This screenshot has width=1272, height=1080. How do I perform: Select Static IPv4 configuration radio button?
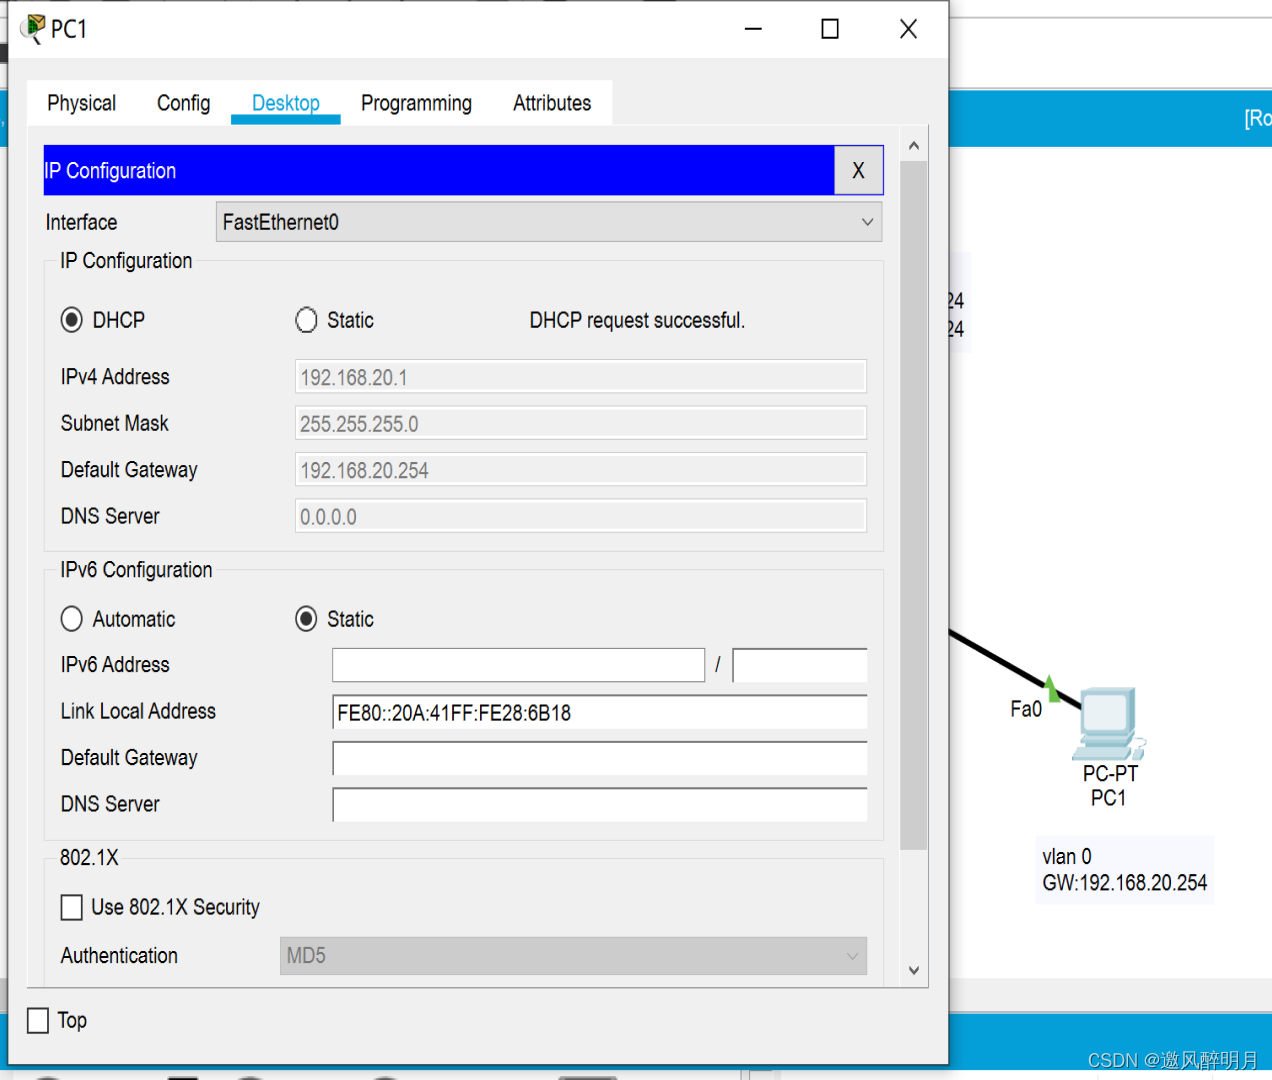tap(306, 320)
